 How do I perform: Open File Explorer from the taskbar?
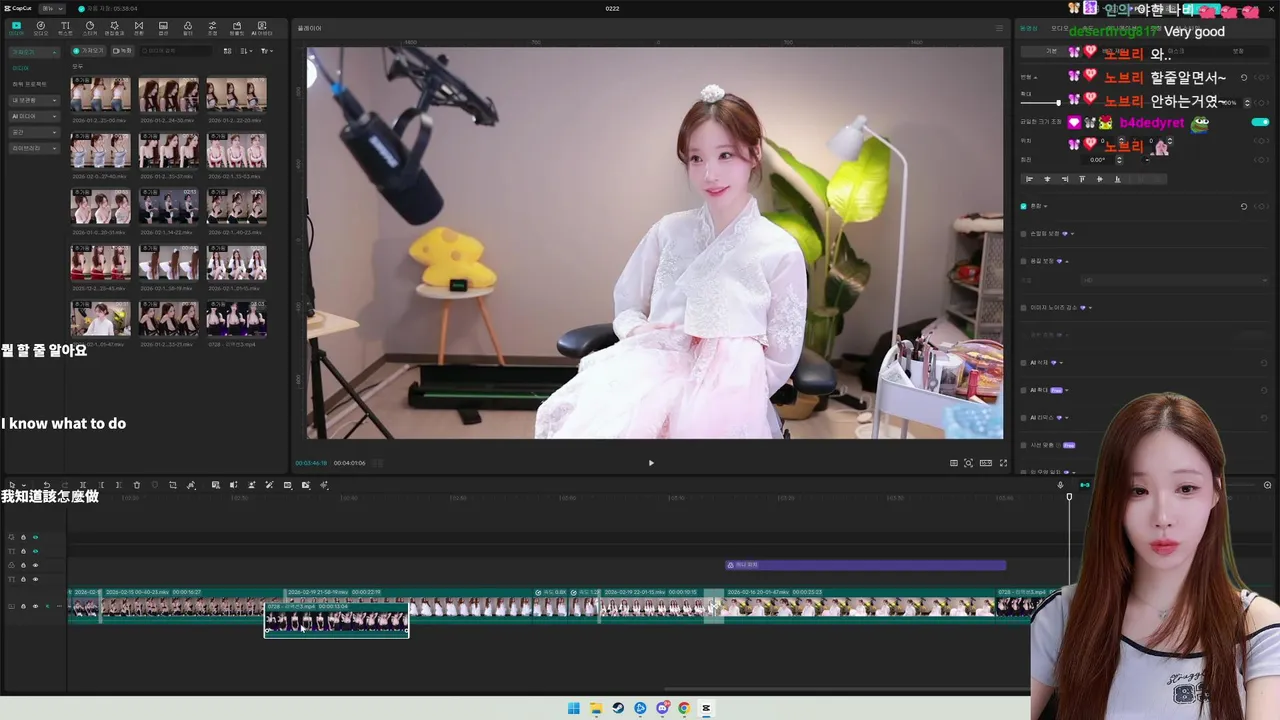click(x=596, y=708)
